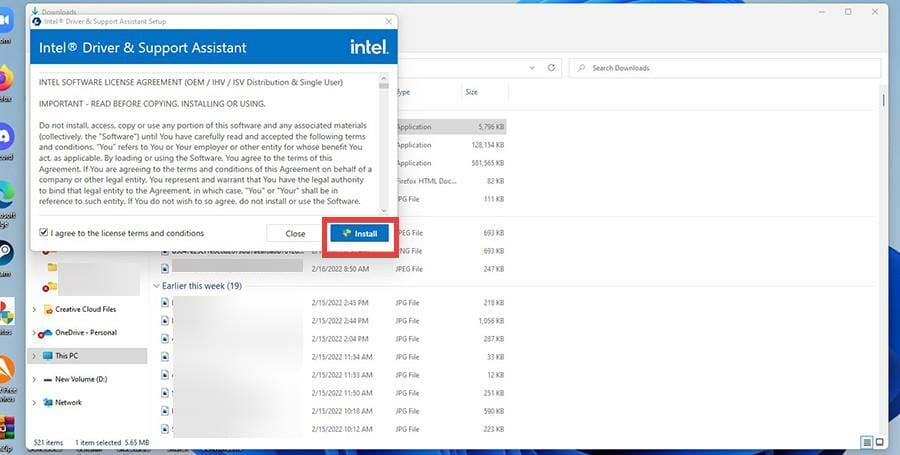Click license text scrollbar up arrow
The height and width of the screenshot is (455, 900).
coord(384,78)
